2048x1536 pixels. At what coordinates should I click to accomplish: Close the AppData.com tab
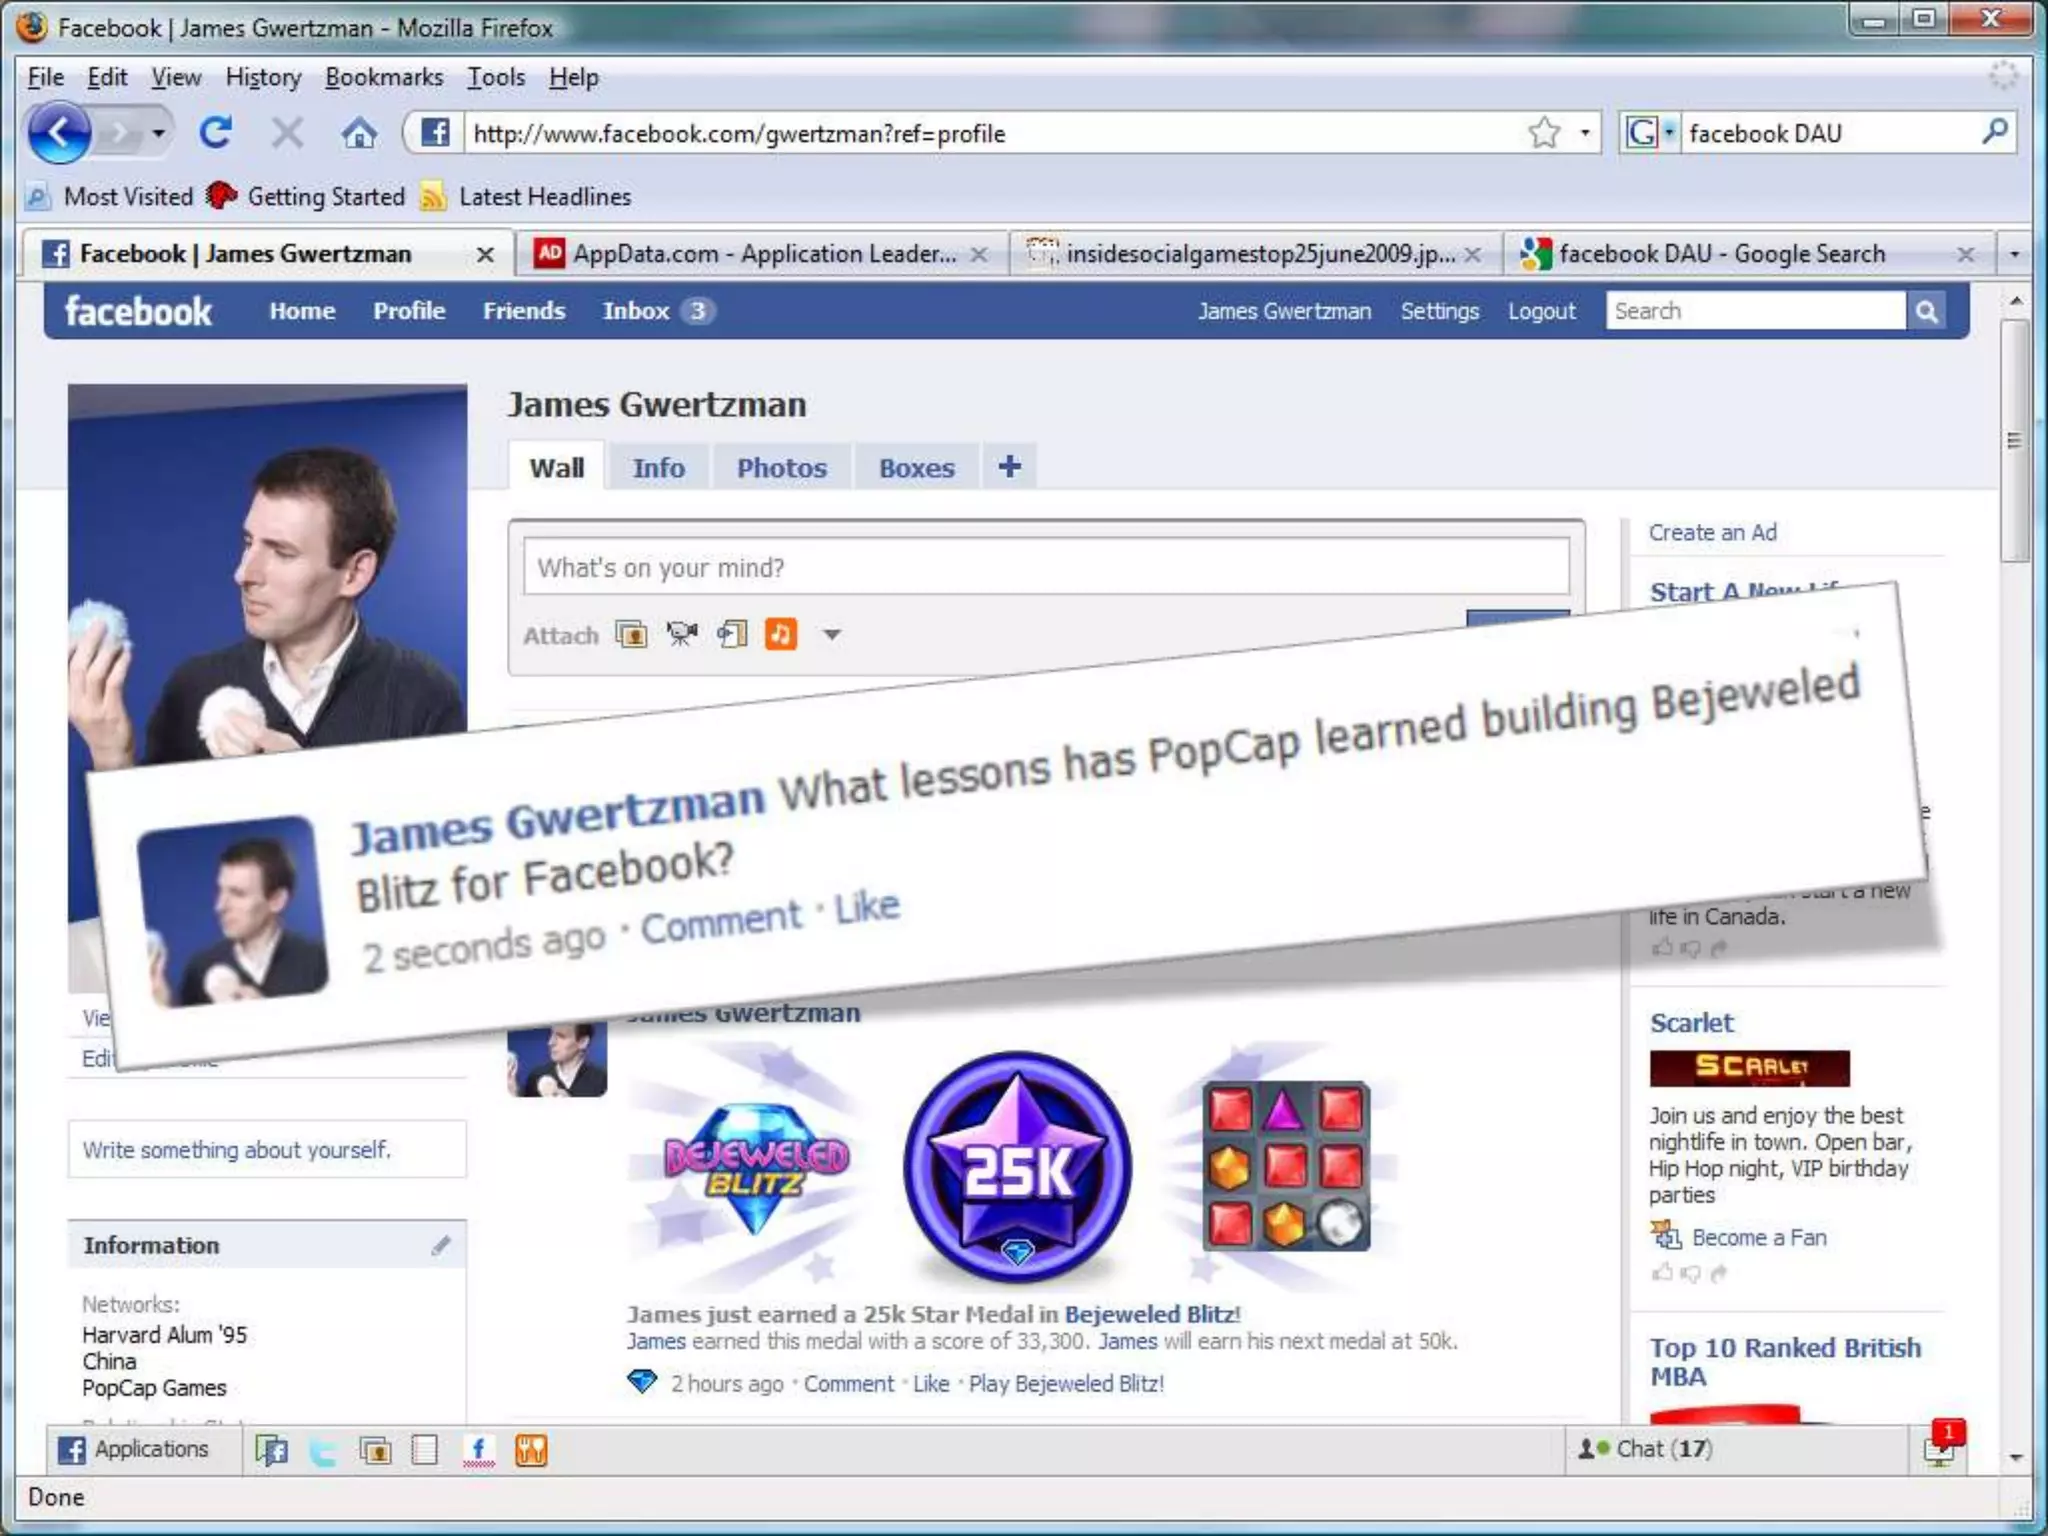click(x=979, y=254)
